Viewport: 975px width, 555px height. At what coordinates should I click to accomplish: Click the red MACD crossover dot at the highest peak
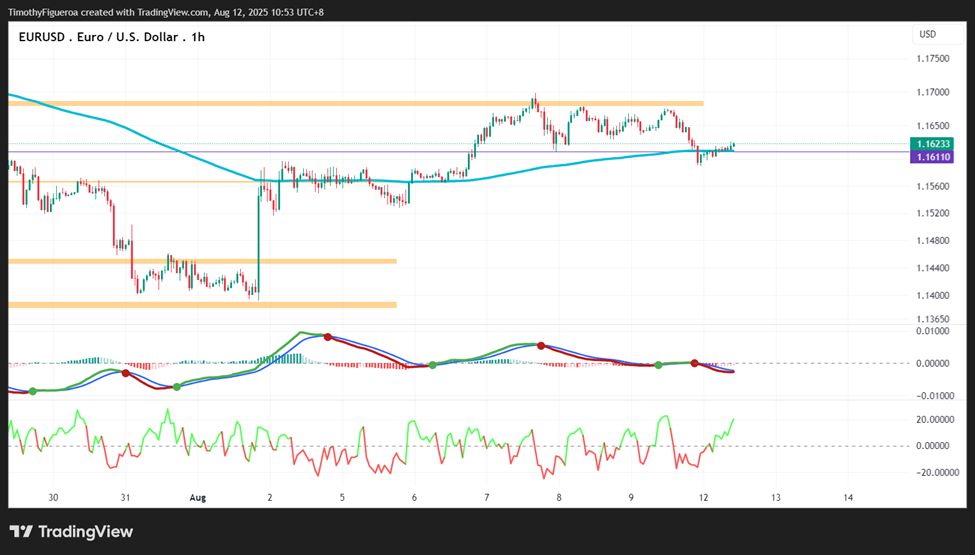click(x=327, y=337)
